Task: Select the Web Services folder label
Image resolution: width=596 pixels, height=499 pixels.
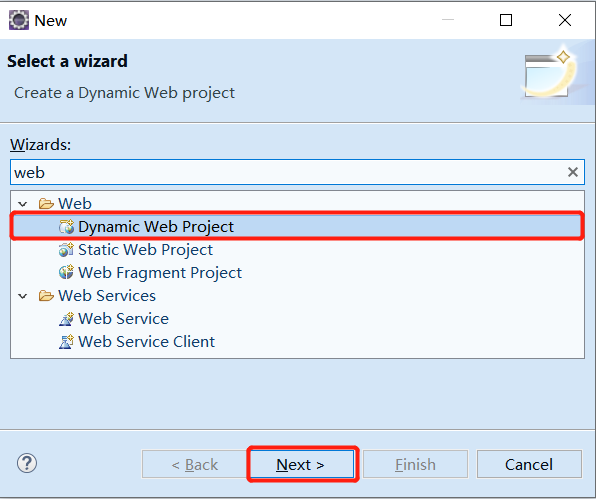Action: (107, 296)
